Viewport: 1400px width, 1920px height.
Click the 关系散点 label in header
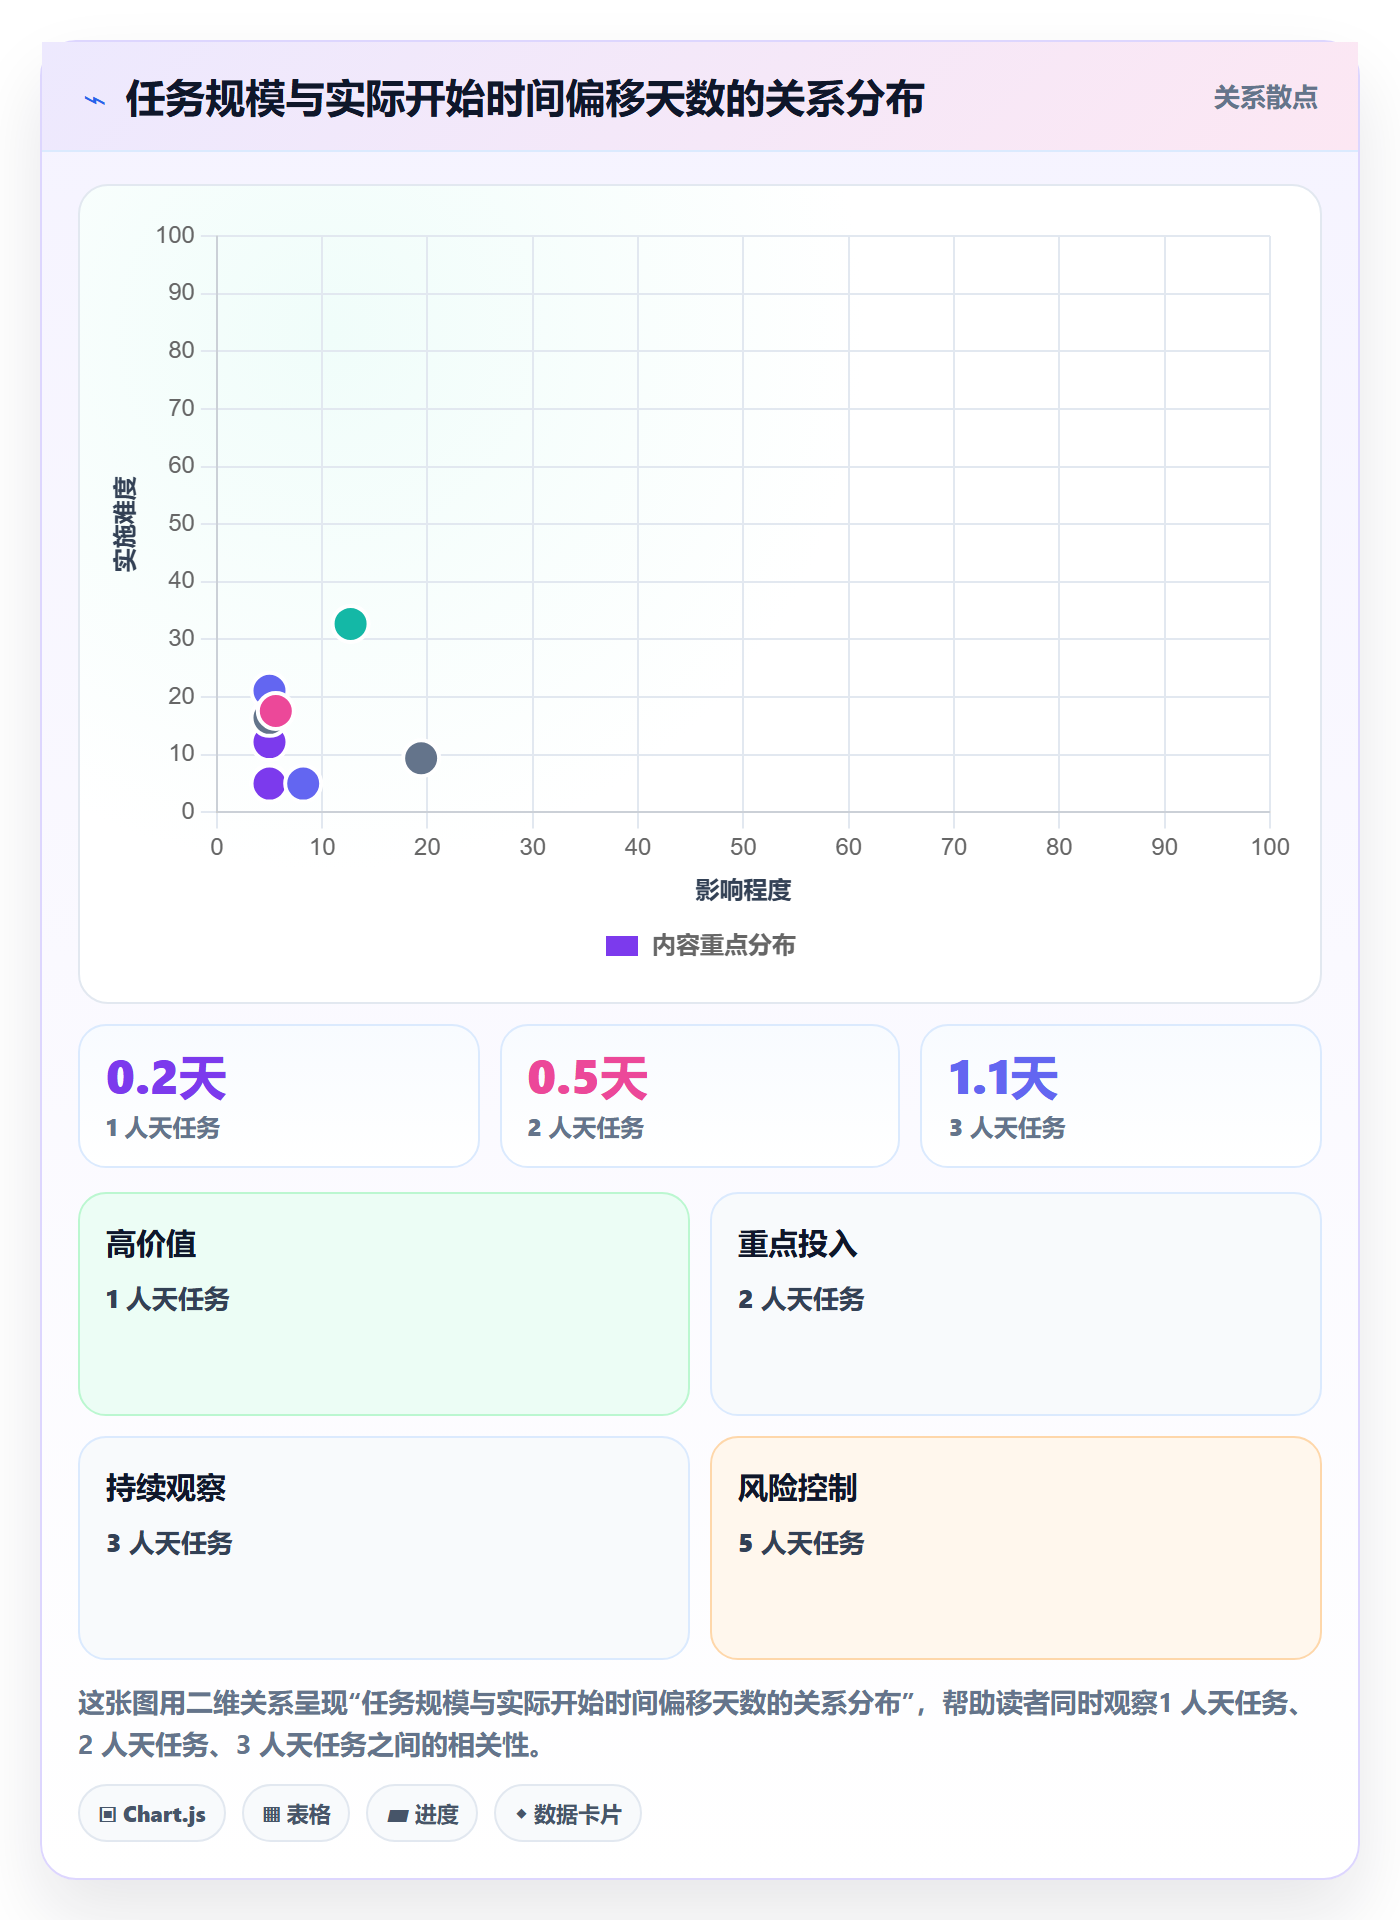point(1265,98)
